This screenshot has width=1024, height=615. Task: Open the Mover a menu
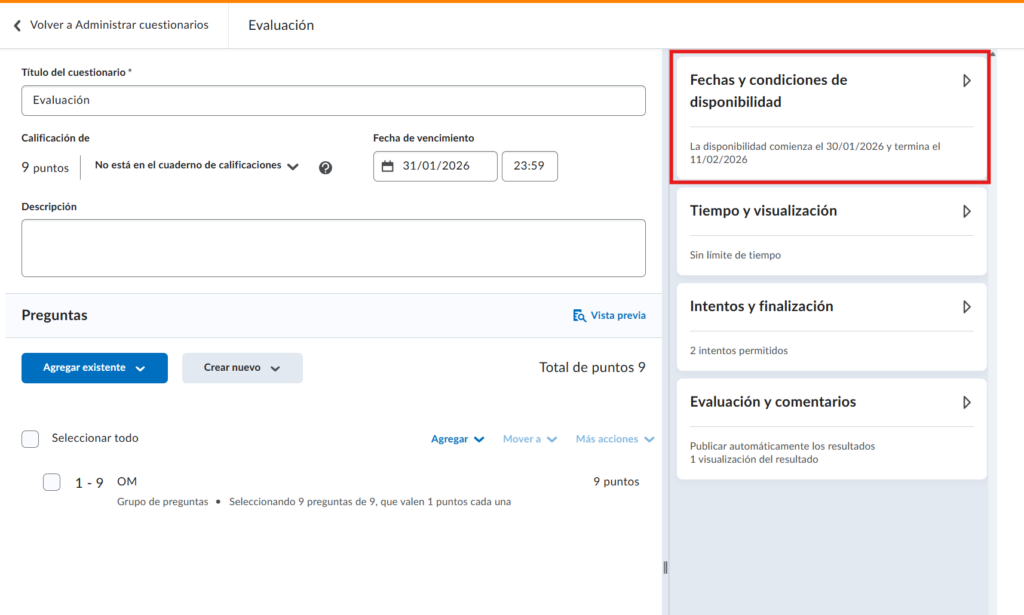[x=529, y=439]
